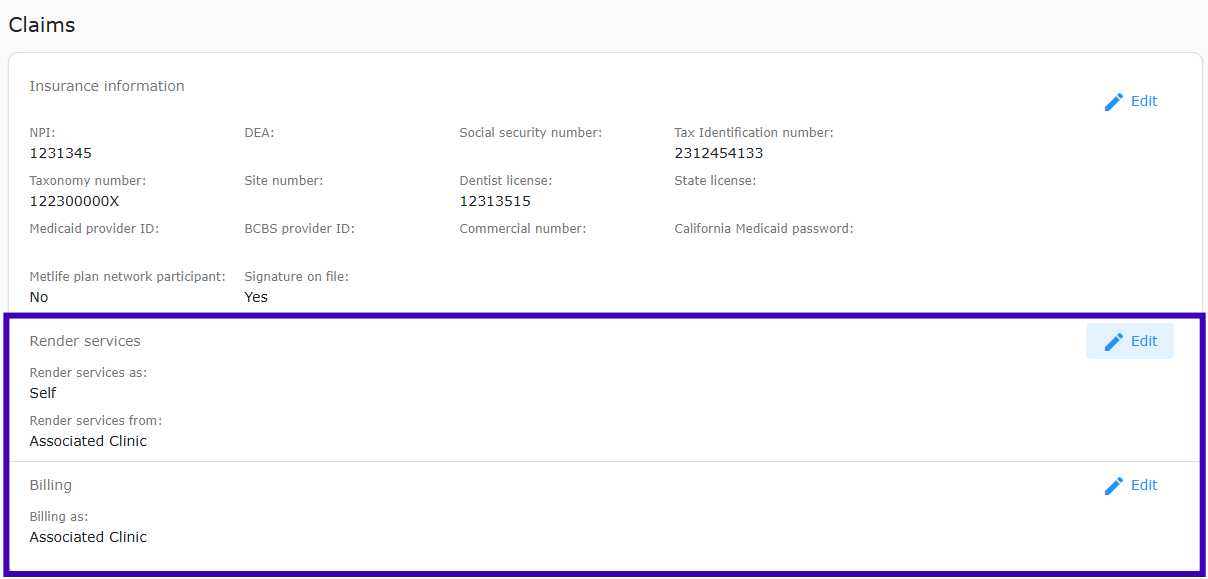Select Tax Identification number value 2312454133
This screenshot has width=1208, height=579.
pos(719,153)
